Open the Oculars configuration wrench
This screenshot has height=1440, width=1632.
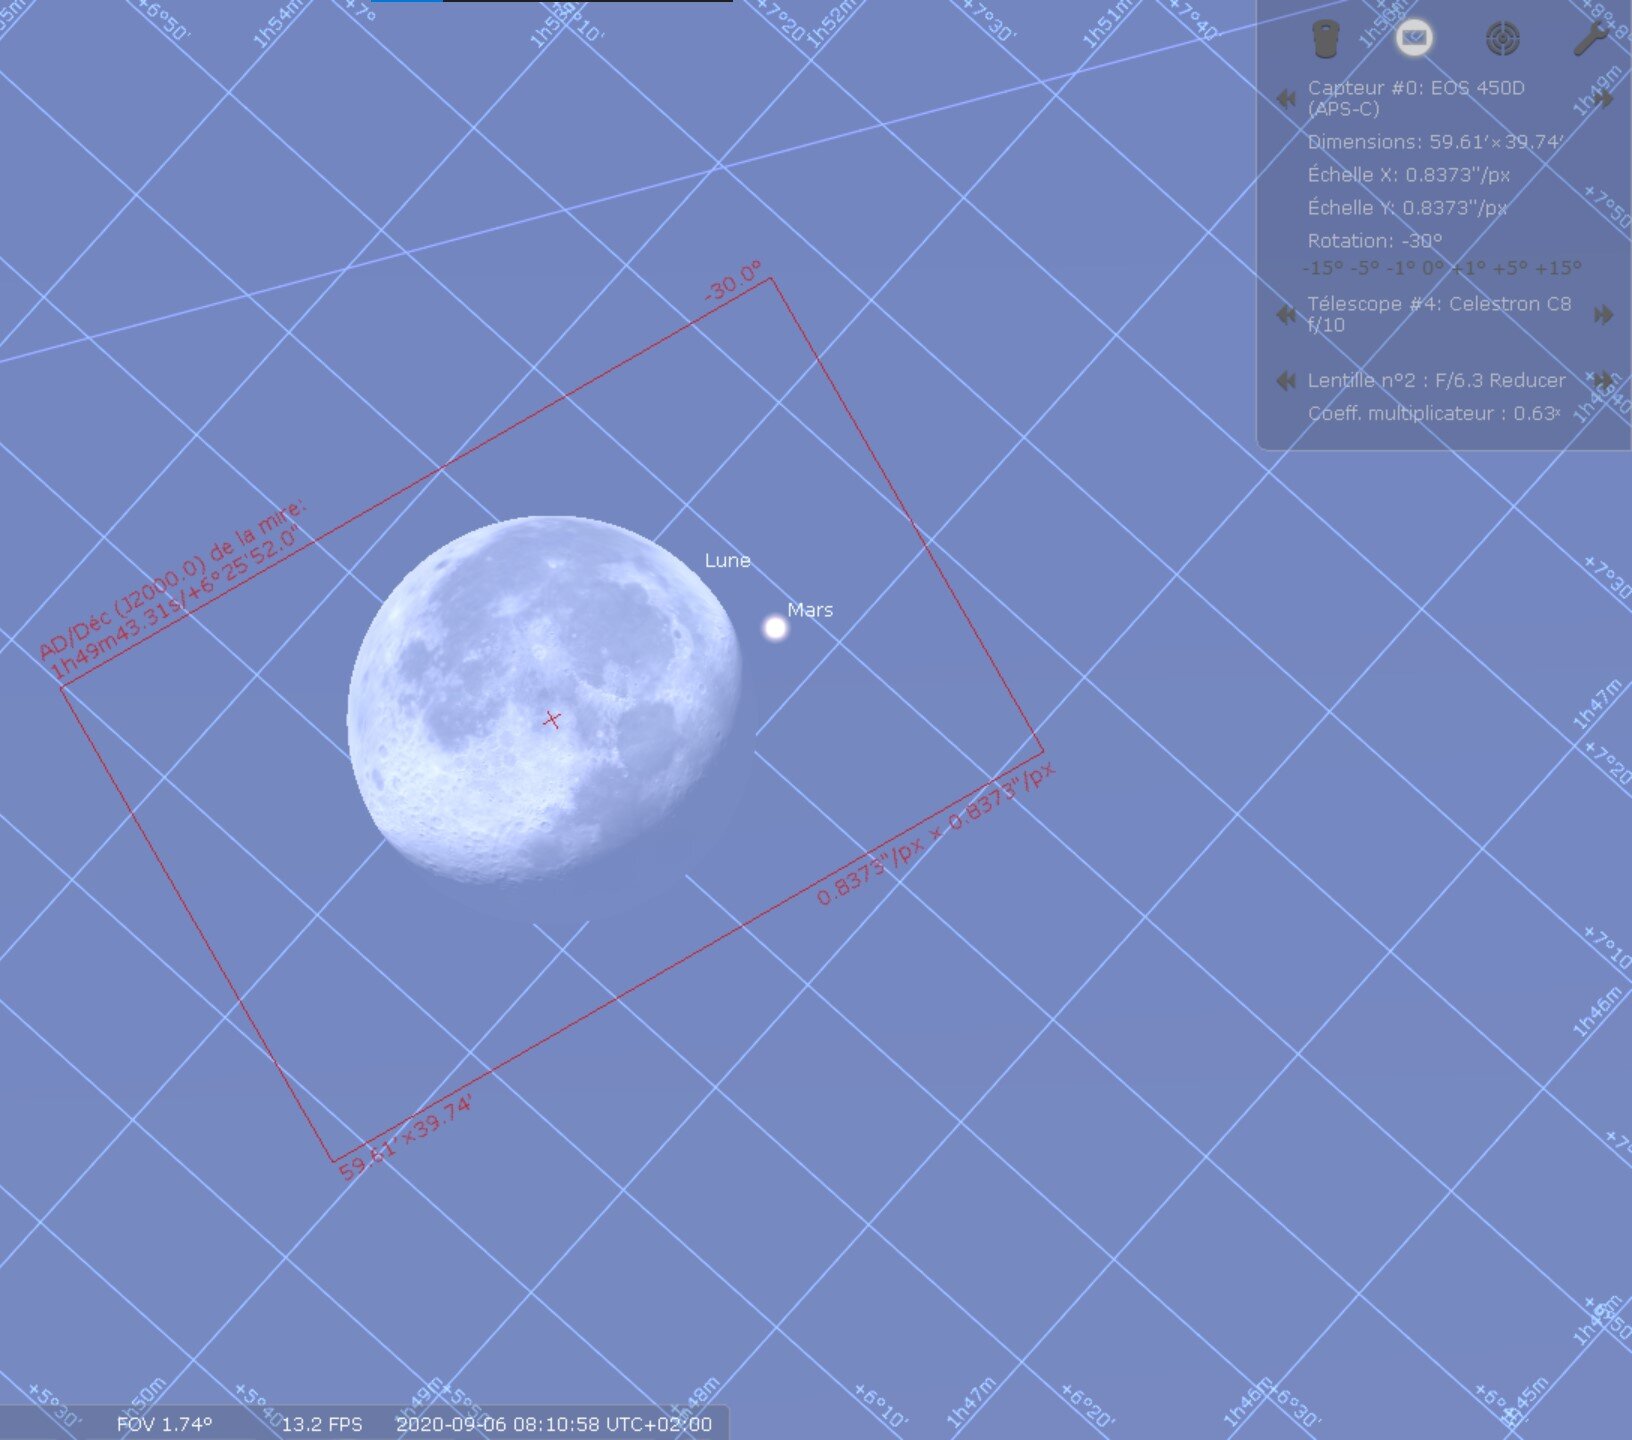pyautogui.click(x=1590, y=39)
